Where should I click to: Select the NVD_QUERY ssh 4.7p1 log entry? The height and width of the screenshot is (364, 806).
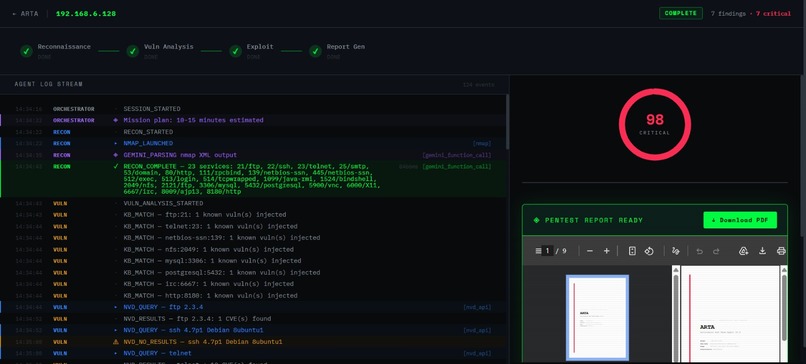click(x=253, y=330)
